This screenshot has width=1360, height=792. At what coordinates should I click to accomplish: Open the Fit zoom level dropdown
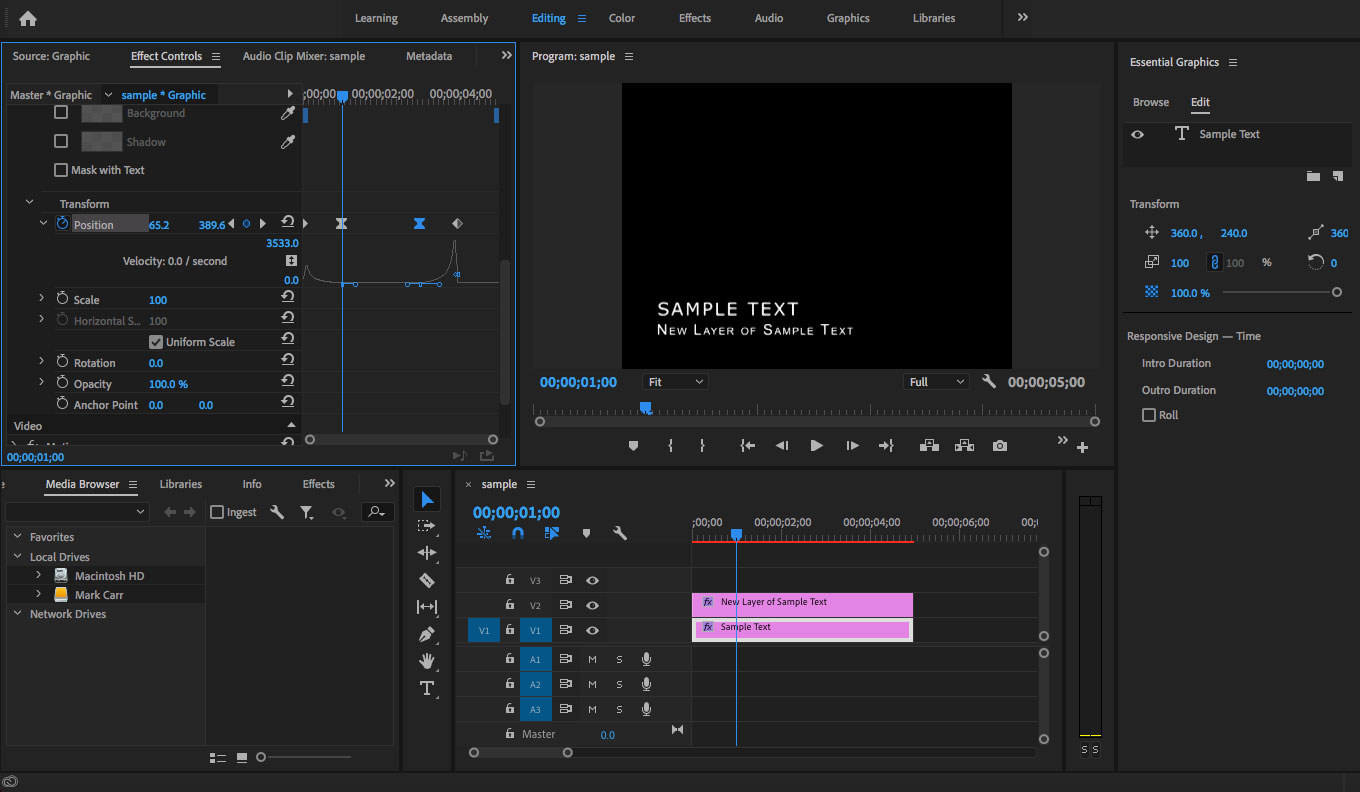[x=674, y=381]
